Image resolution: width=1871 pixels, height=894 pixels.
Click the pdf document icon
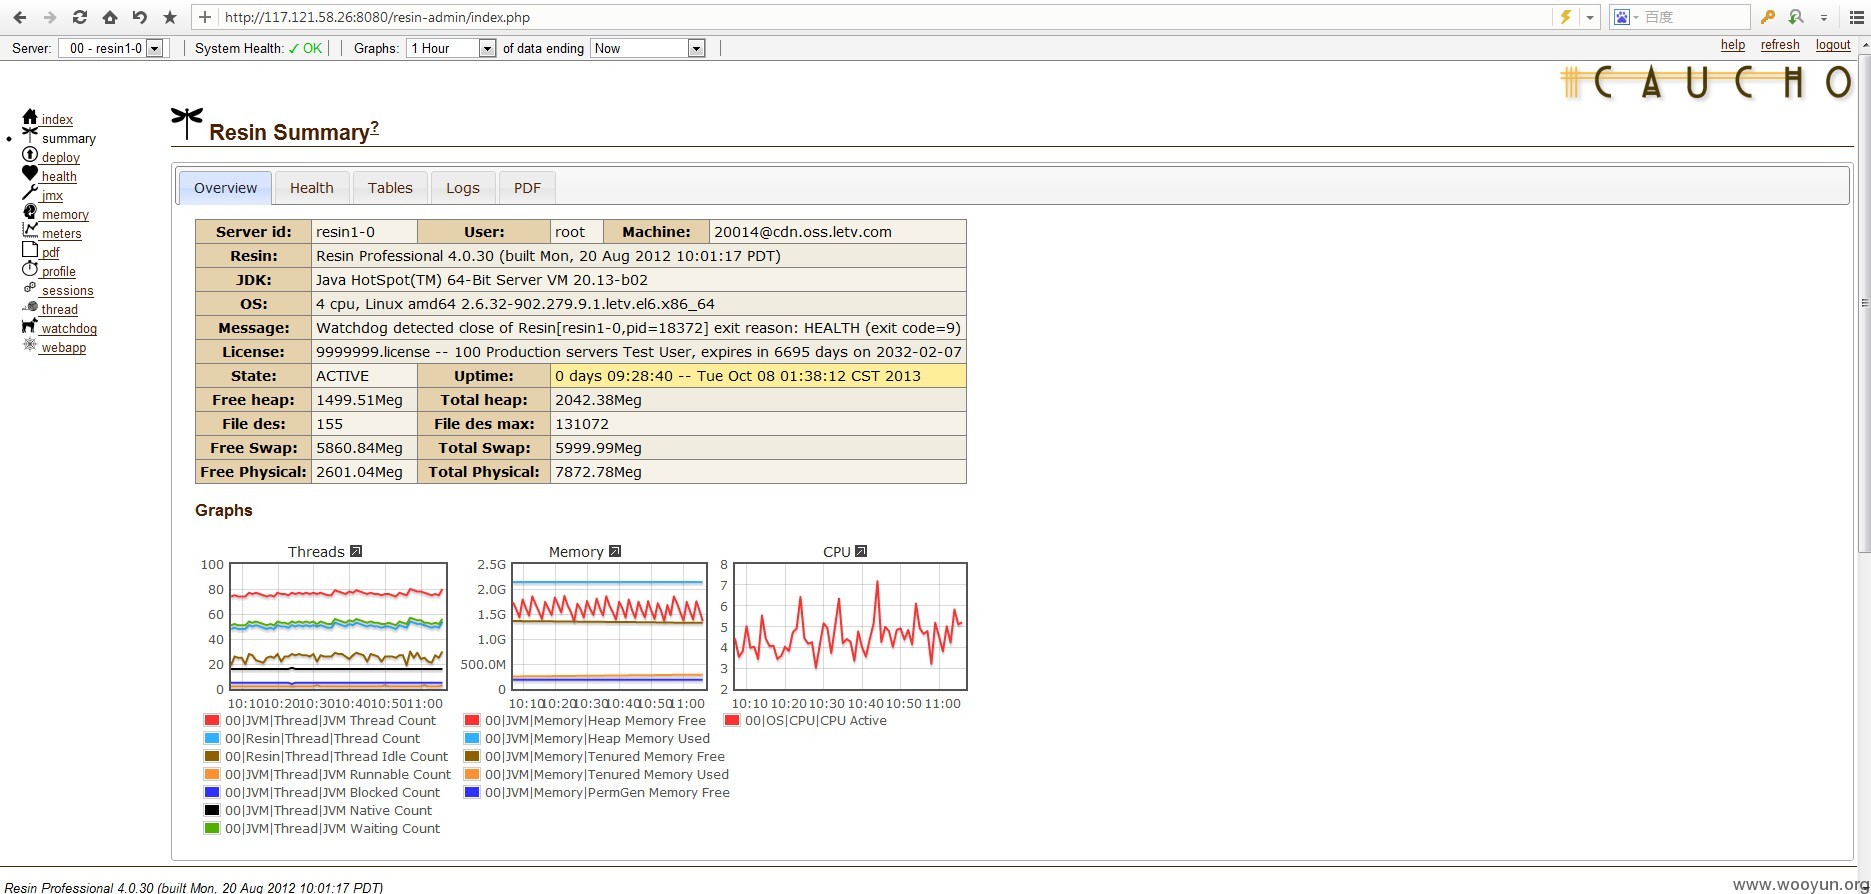pos(30,250)
